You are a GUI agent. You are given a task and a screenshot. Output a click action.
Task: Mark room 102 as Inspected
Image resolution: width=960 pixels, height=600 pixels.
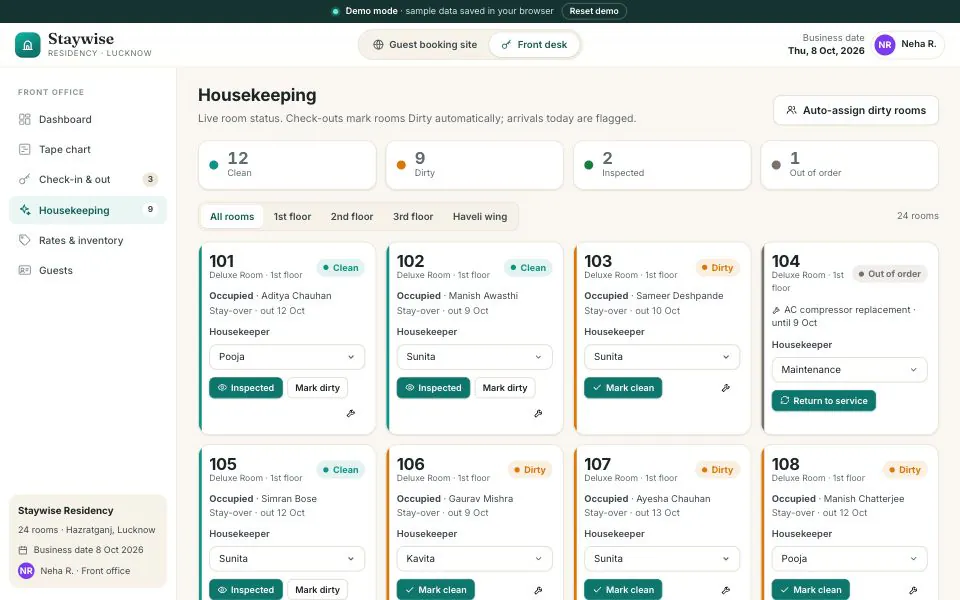433,388
